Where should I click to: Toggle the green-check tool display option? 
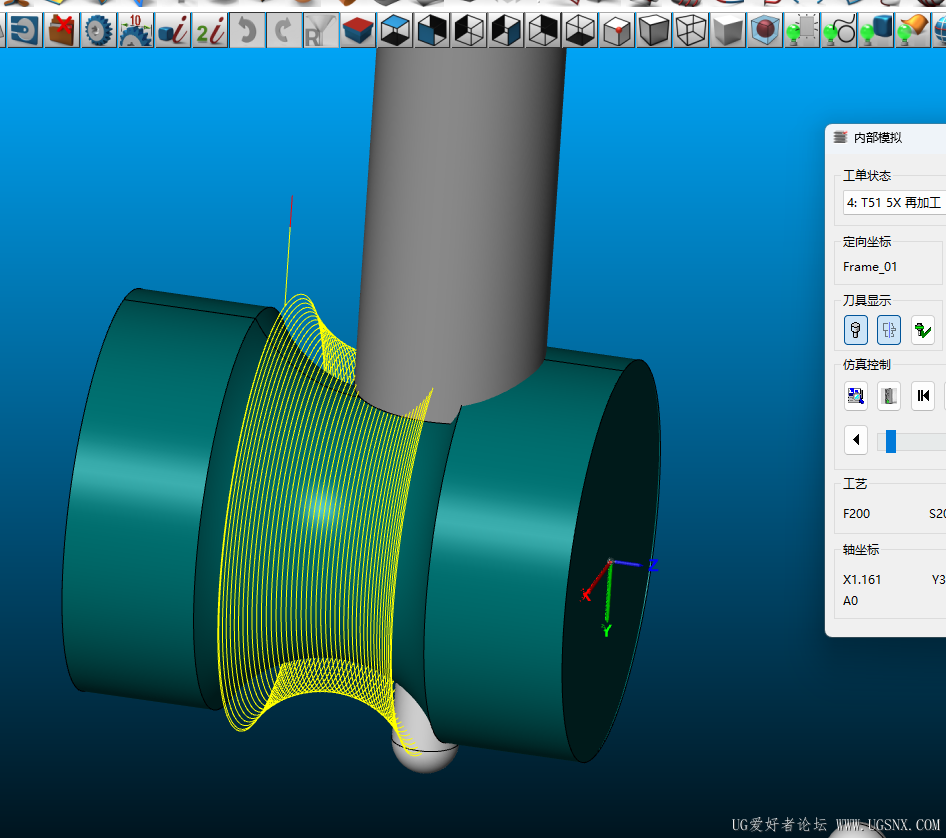pyautogui.click(x=923, y=329)
